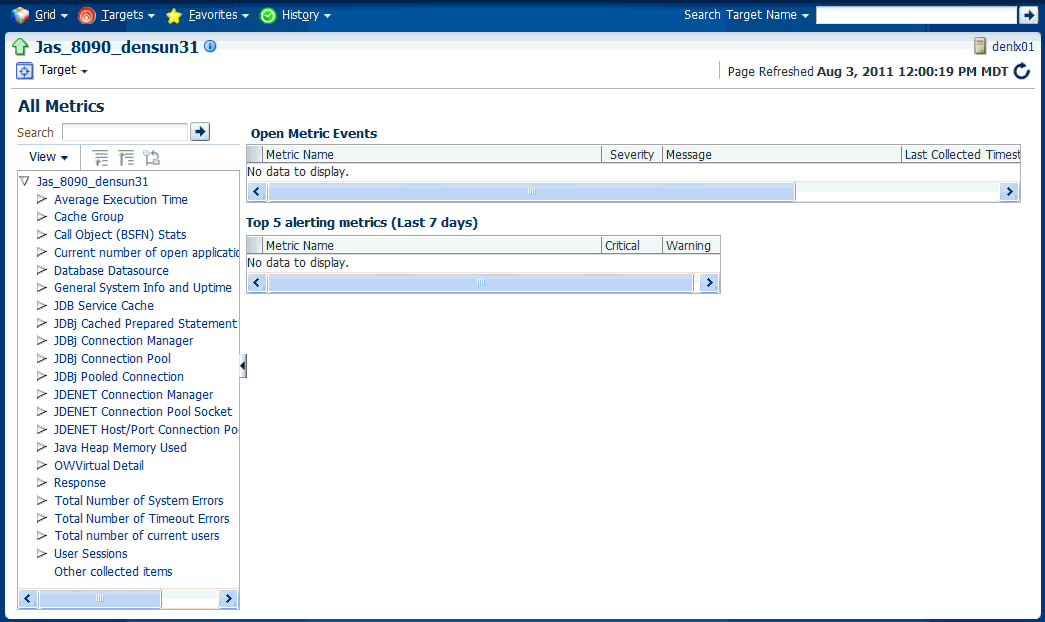Expand the JDB Service Cache node
The height and width of the screenshot is (622, 1045).
42,305
